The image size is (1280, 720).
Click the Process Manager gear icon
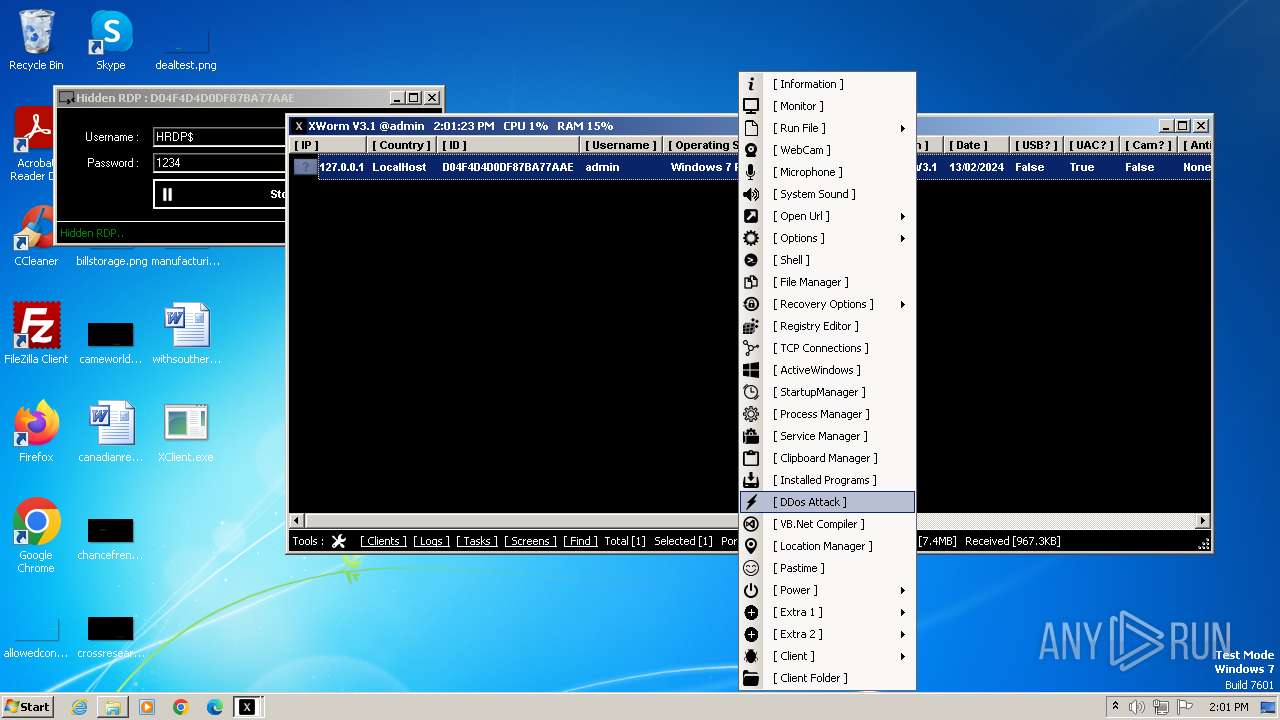(x=751, y=414)
